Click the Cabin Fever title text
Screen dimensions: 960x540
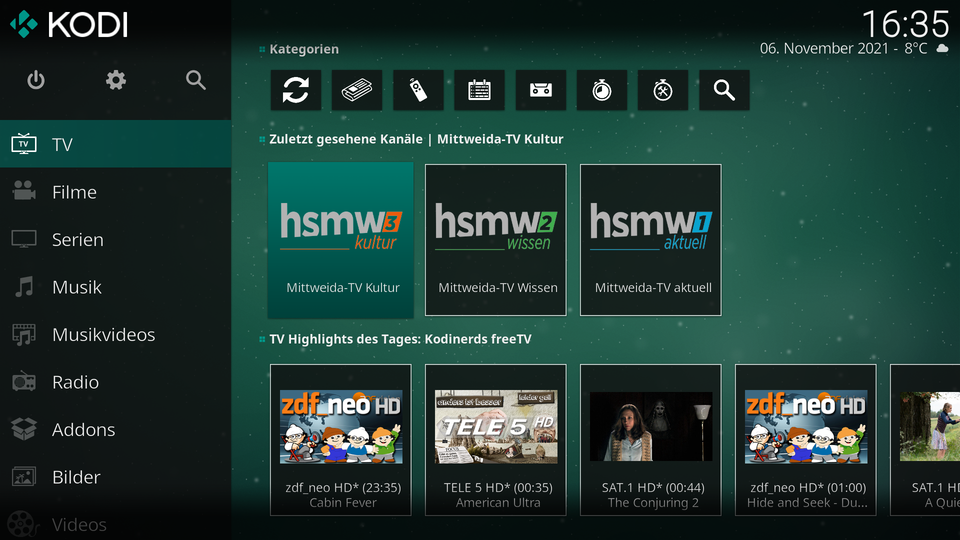click(343, 503)
